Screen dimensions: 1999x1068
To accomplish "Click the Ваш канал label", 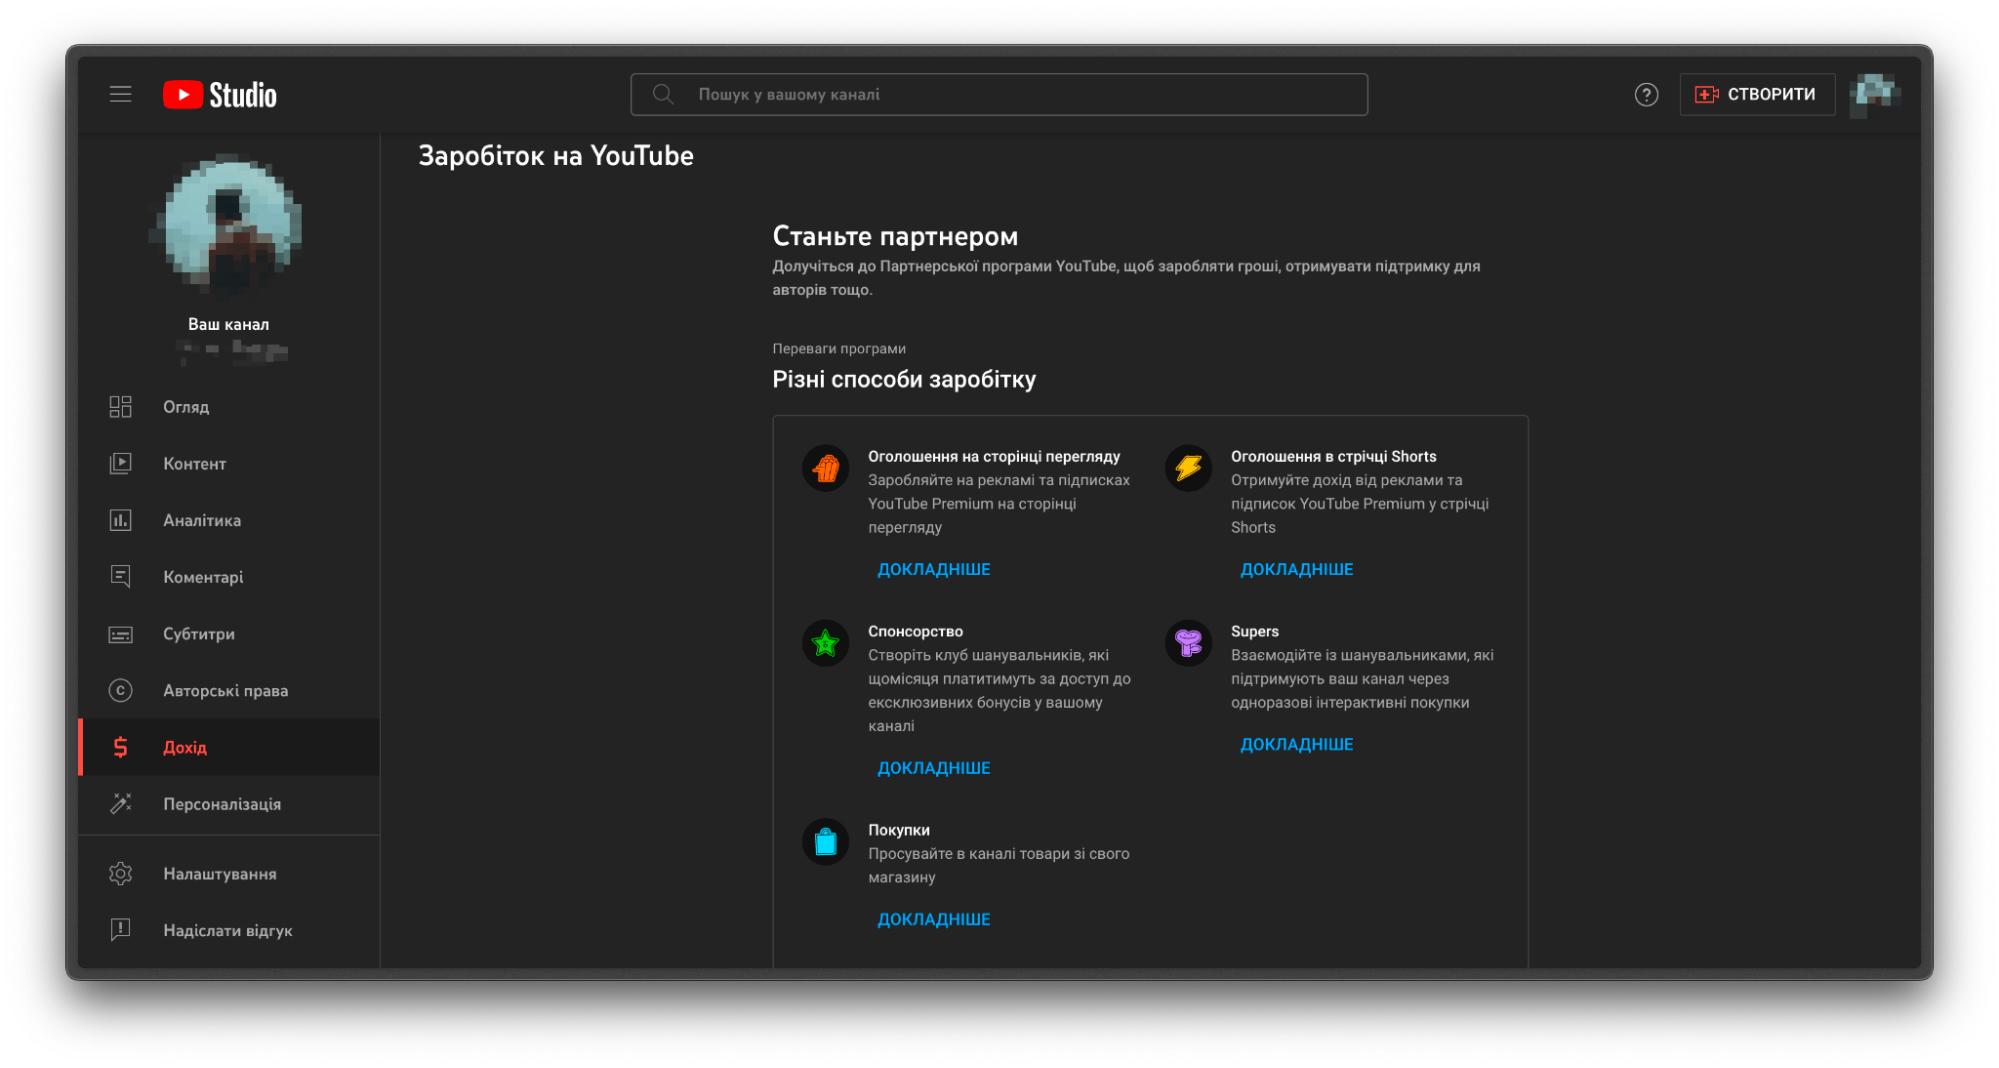I will coord(228,324).
